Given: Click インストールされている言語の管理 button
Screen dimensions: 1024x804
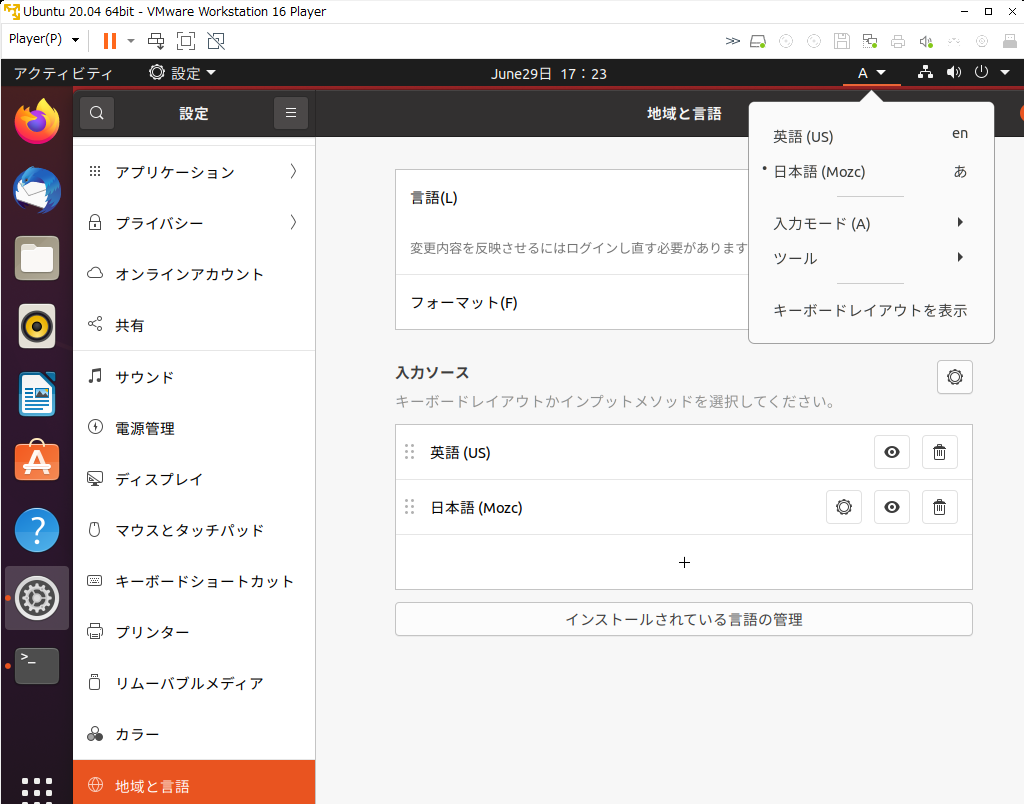Looking at the screenshot, I should tap(684, 619).
